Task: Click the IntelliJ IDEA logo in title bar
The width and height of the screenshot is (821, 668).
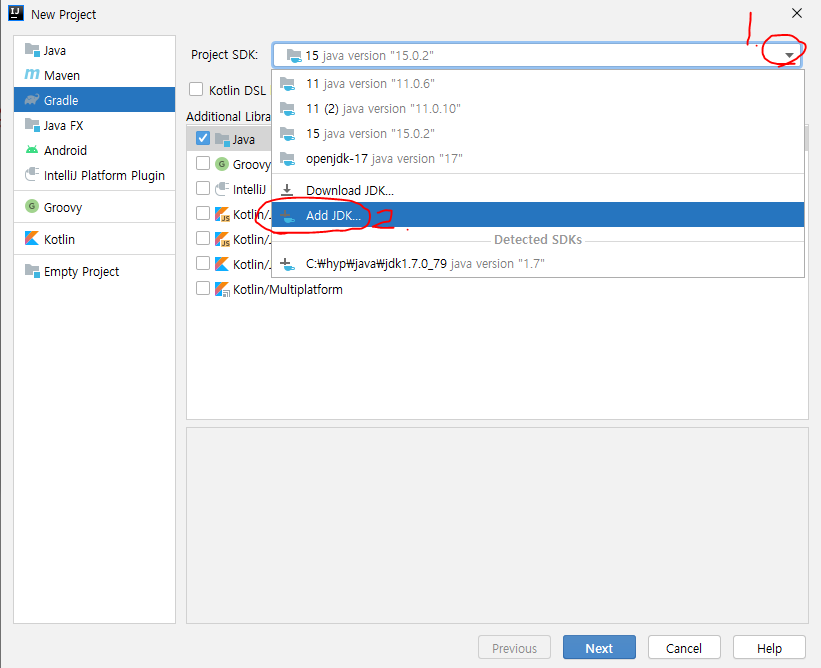Action: (16, 13)
